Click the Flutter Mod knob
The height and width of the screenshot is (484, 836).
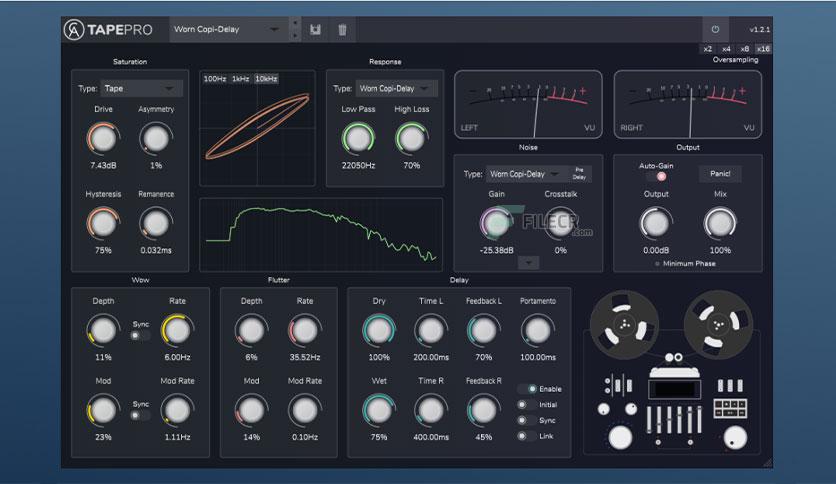tap(251, 410)
